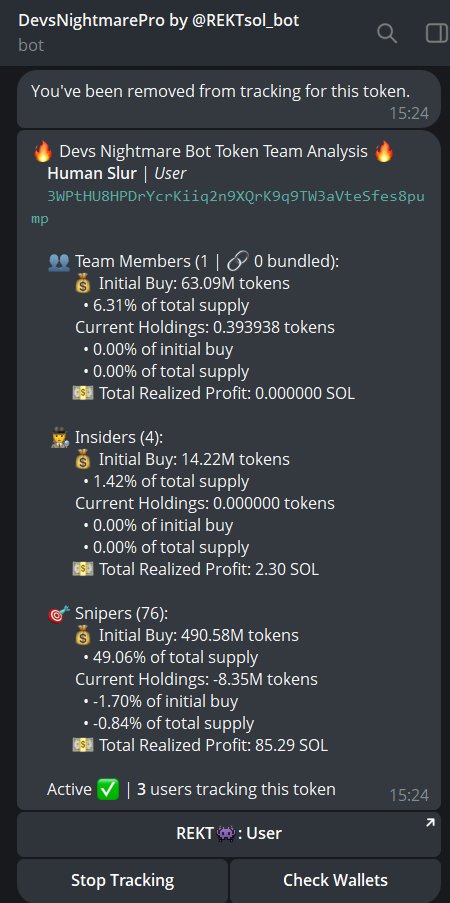
Task: Click the Check Wallets button
Action: [x=335, y=881]
